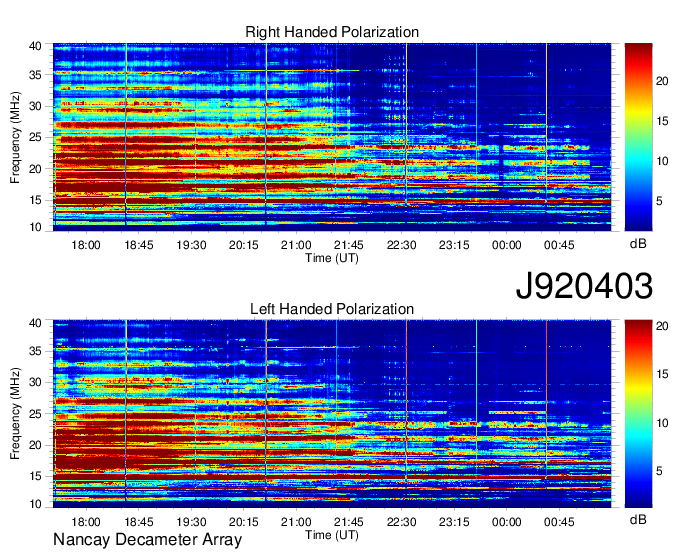The image size is (680, 552).
Task: Click the 10 dB label on the bottom colorbar
Action: (x=662, y=423)
